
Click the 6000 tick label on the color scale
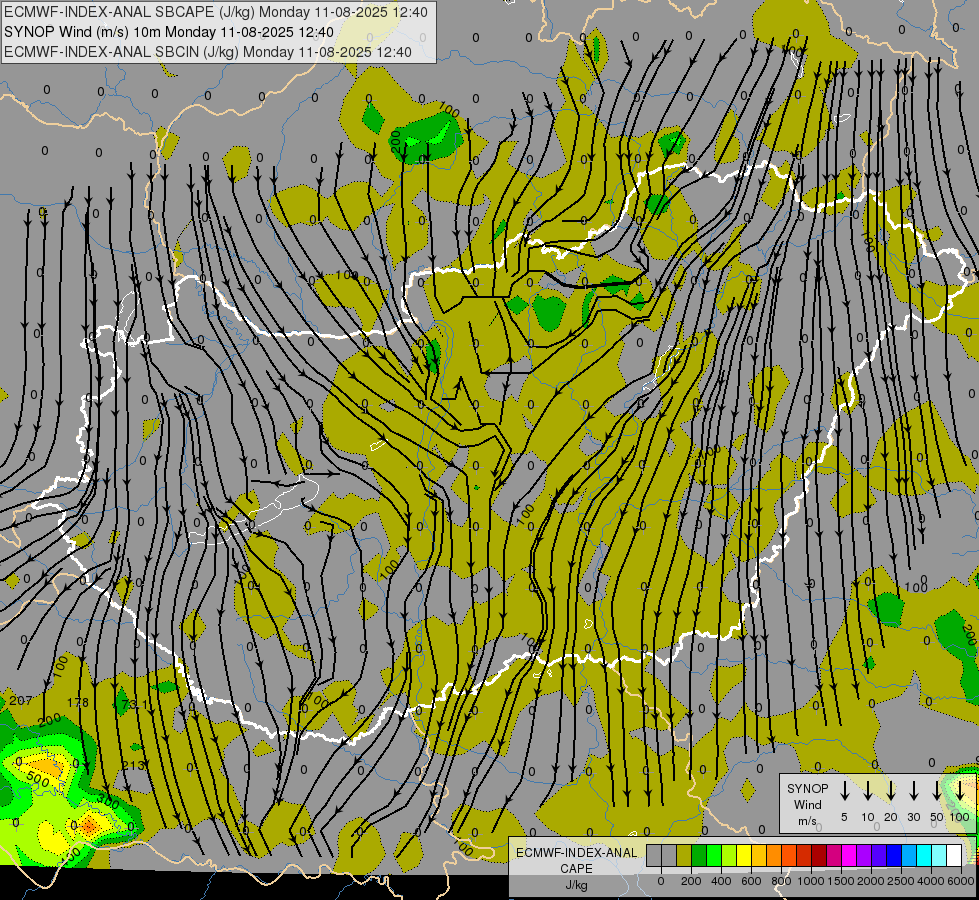(x=961, y=881)
